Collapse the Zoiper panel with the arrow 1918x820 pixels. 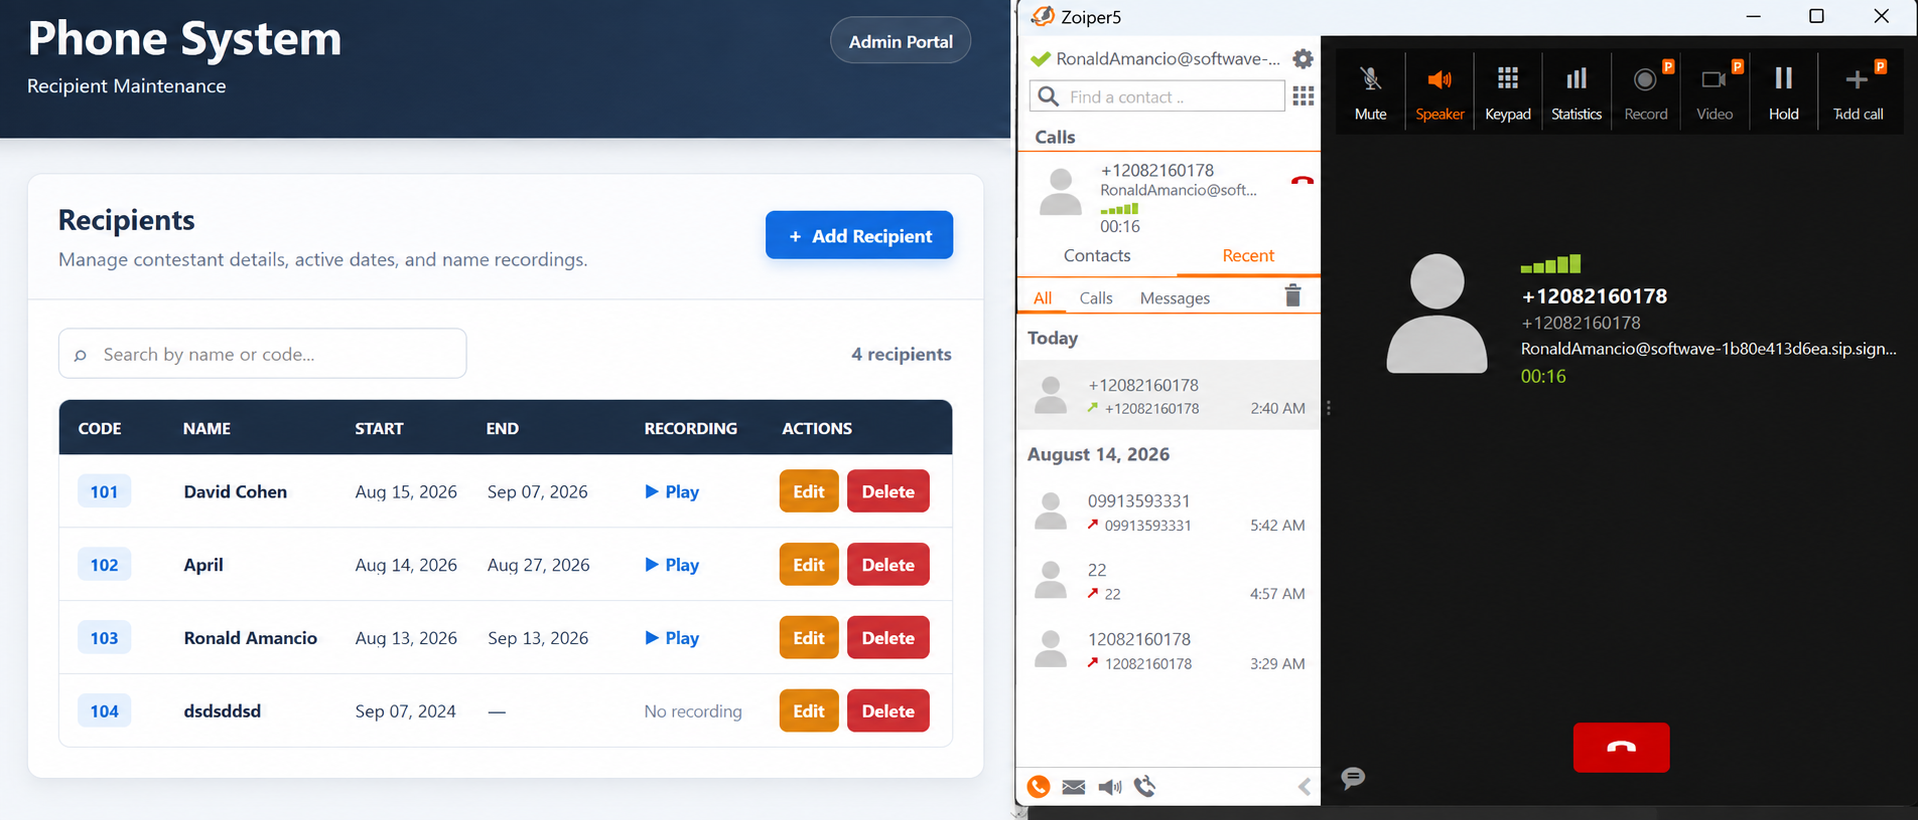(x=1304, y=787)
